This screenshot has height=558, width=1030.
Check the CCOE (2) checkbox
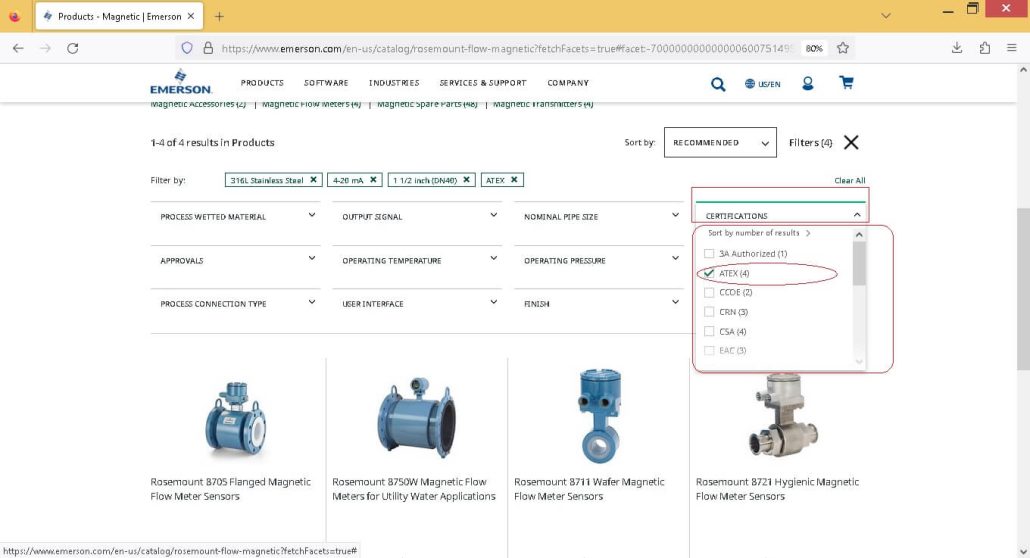(709, 292)
